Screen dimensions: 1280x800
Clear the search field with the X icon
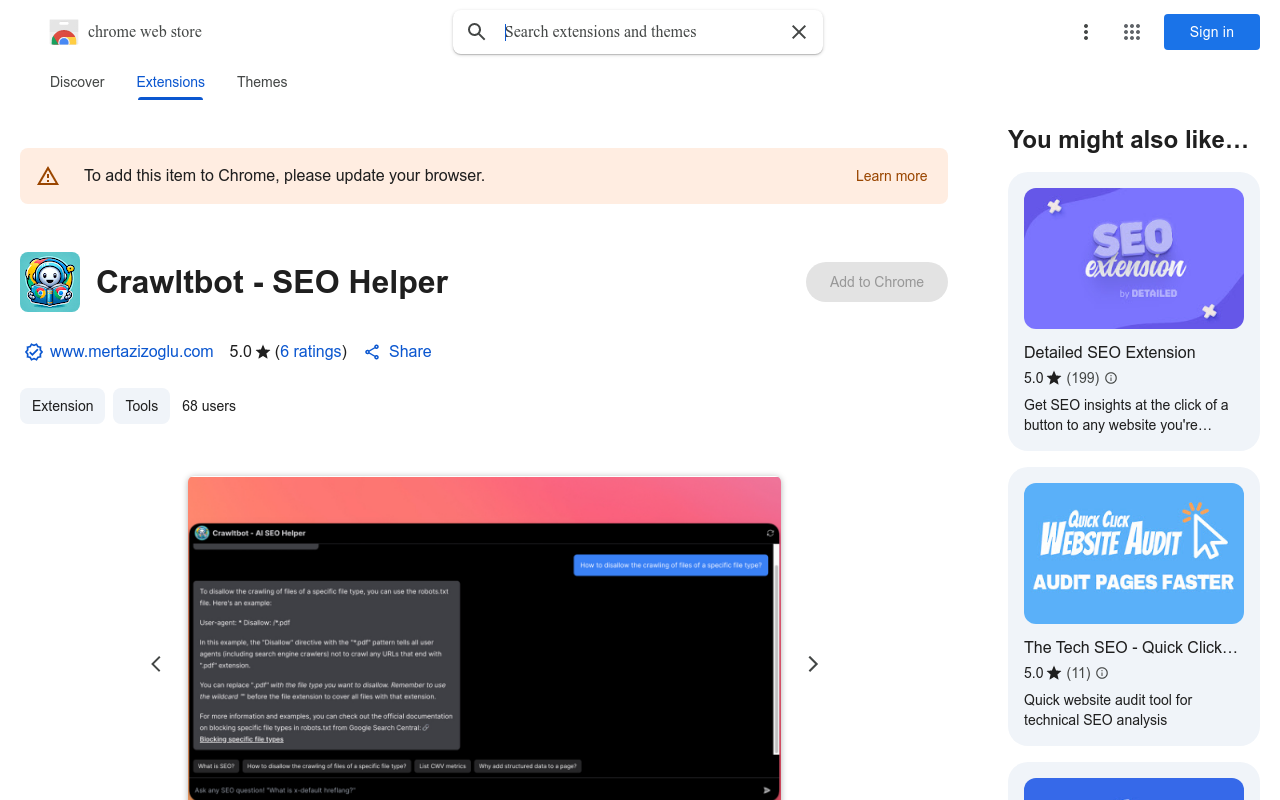(x=798, y=31)
